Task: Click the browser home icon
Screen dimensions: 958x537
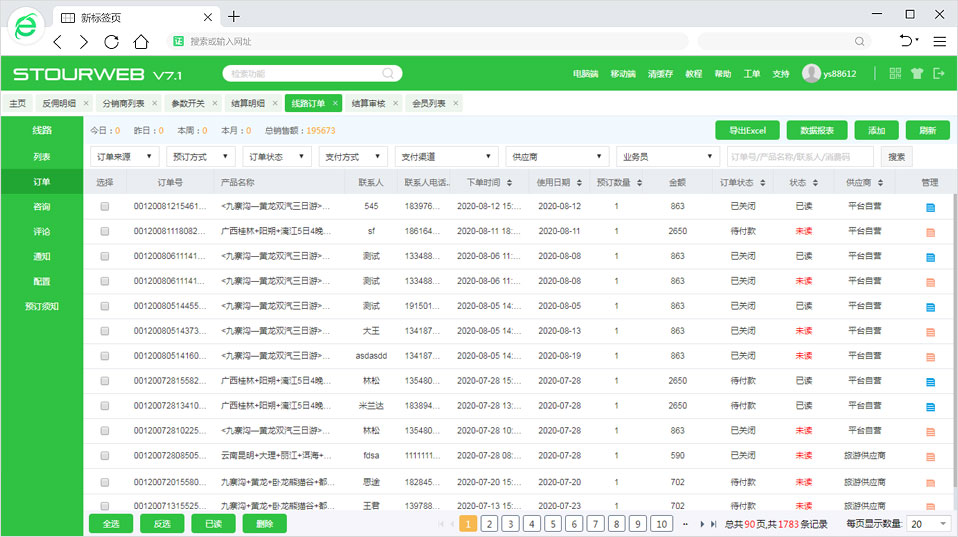Action: pyautogui.click(x=141, y=42)
